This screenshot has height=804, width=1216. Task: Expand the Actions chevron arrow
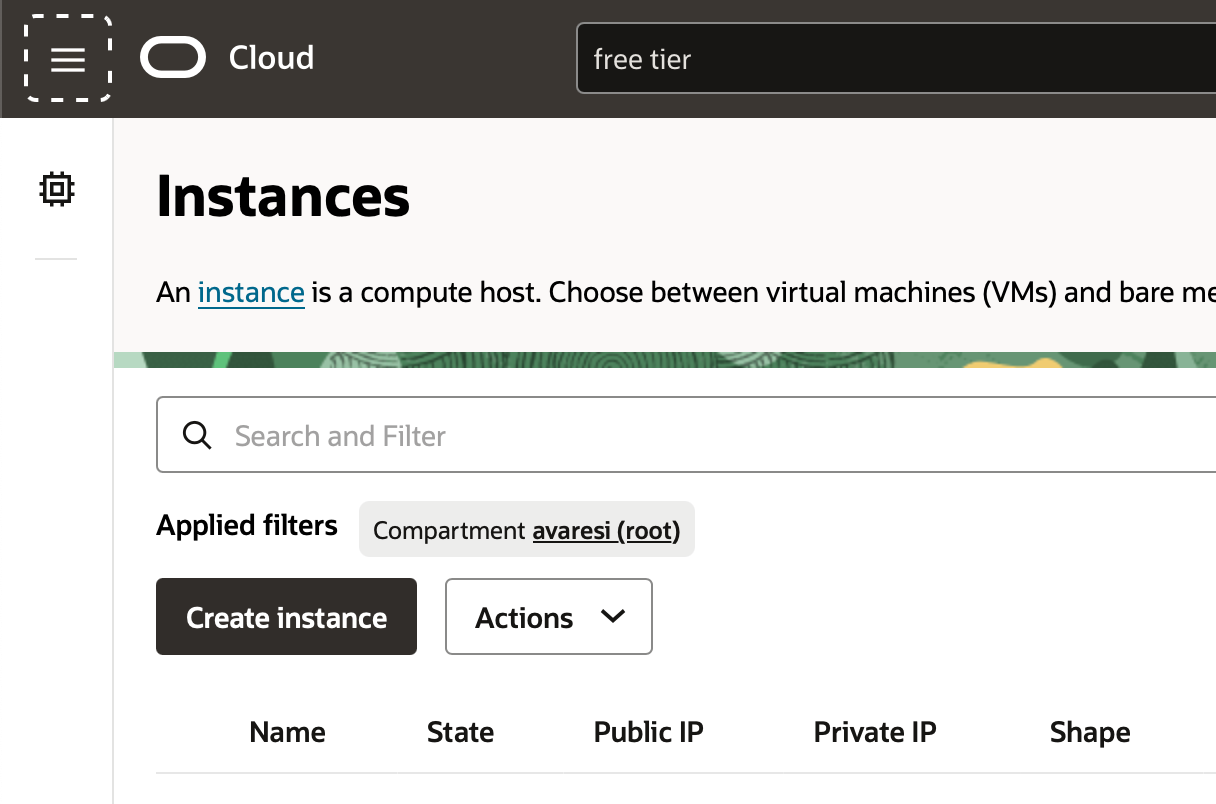(614, 617)
